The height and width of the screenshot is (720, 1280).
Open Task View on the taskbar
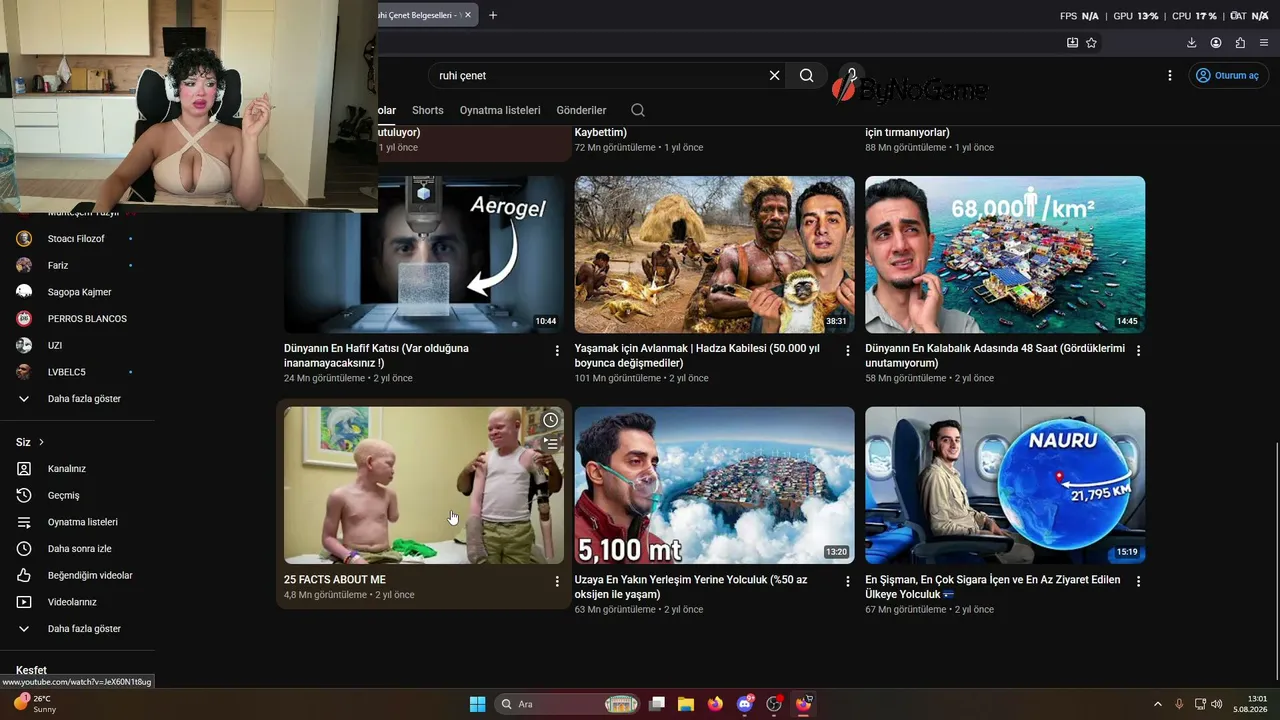click(657, 704)
